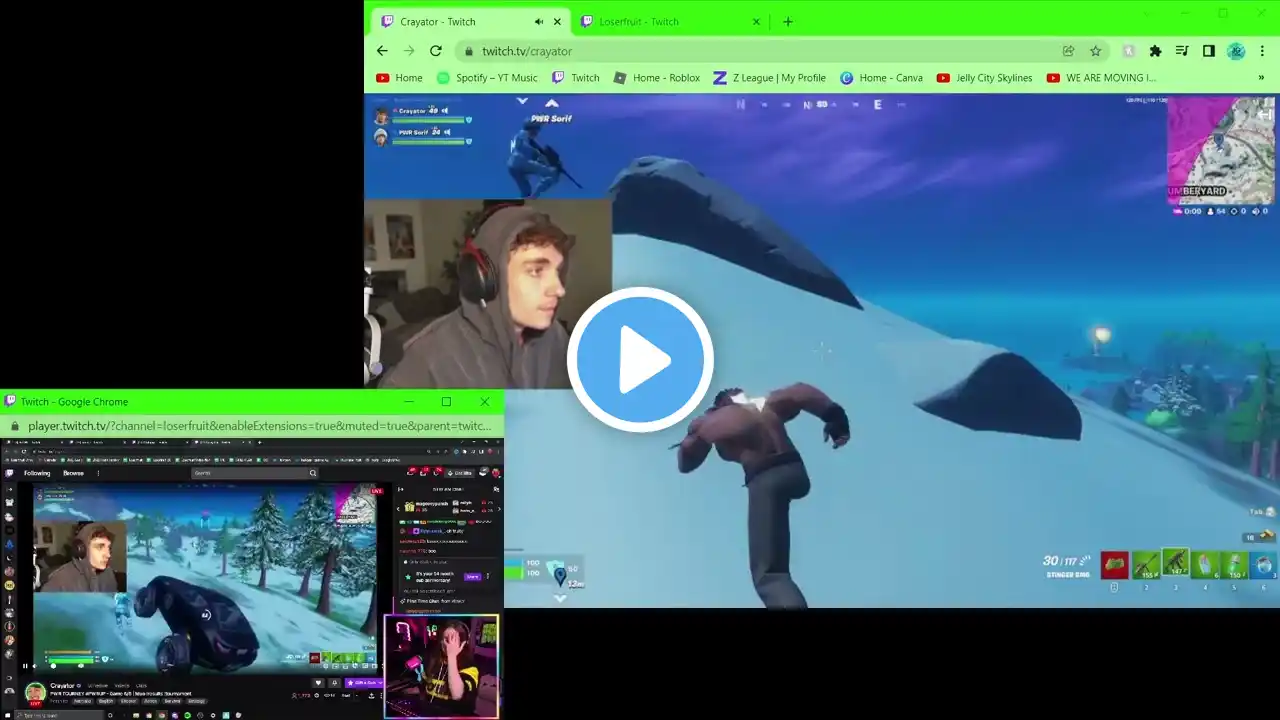This screenshot has height=720, width=1280.
Task: Open the media controls icon in toolbar
Action: pos(1183,51)
